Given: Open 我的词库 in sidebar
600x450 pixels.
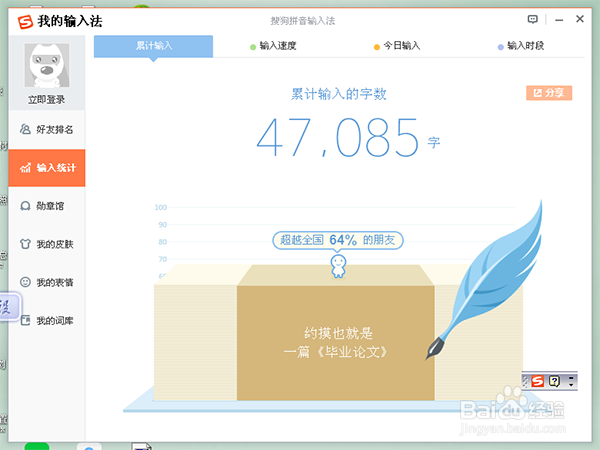Looking at the screenshot, I should pos(47,320).
